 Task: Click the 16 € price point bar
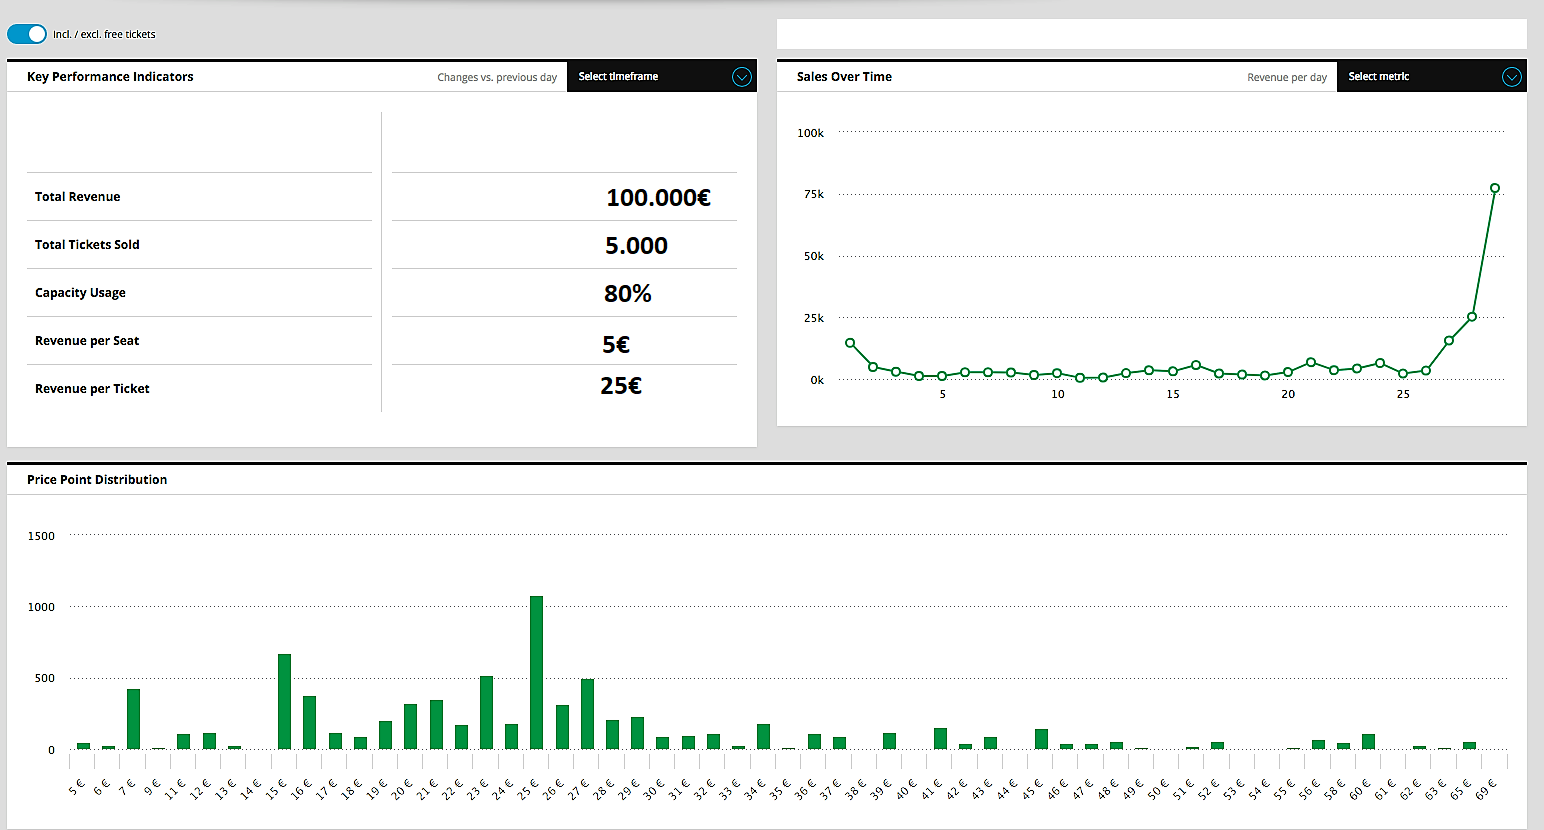[310, 723]
